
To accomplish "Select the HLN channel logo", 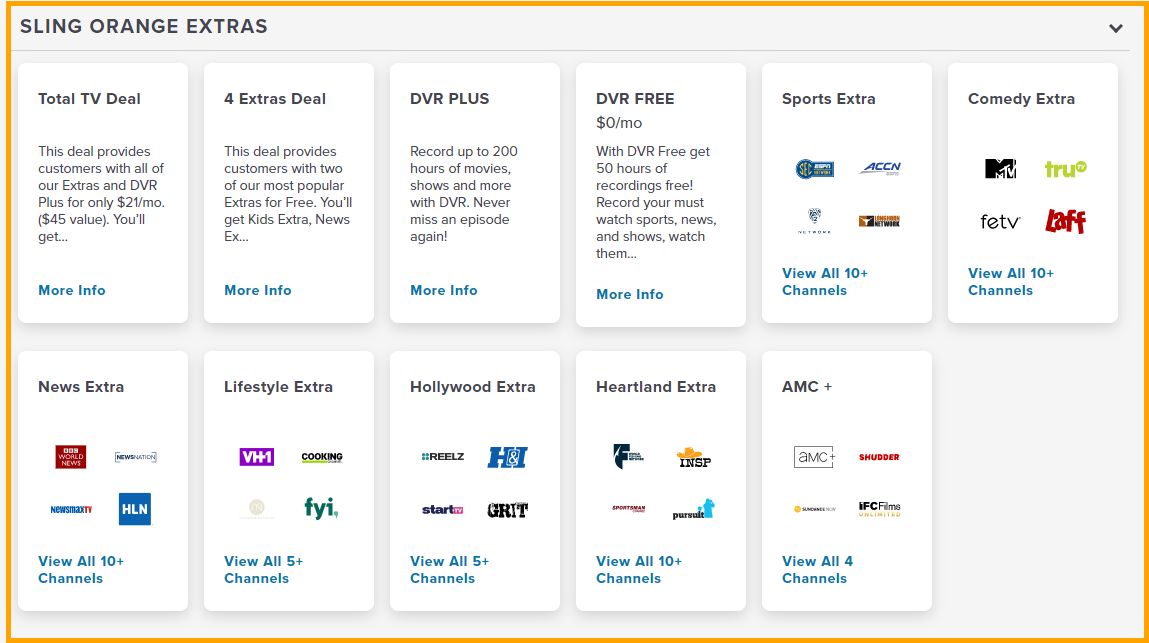I will point(135,509).
